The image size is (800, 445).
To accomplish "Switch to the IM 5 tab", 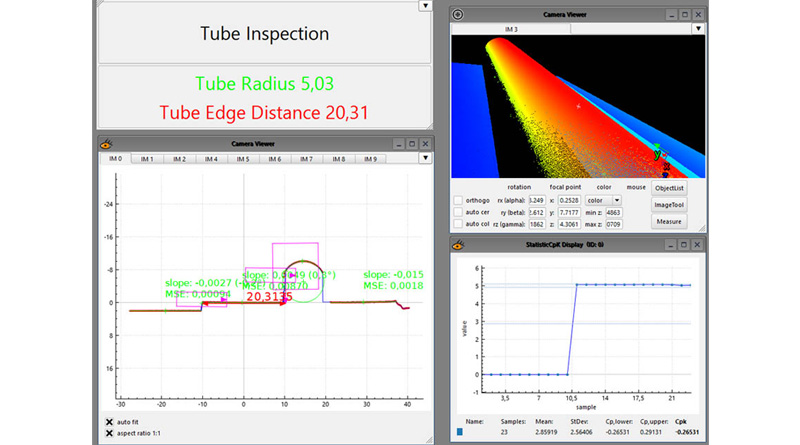I will 243,159.
